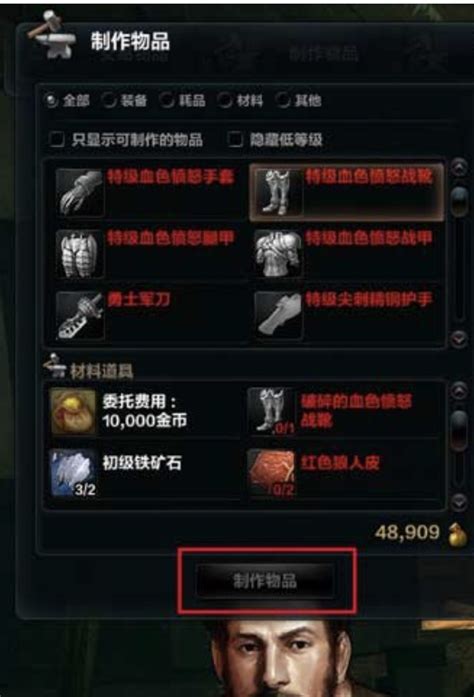Select the 勇士军刀 sword icon

click(x=80, y=316)
